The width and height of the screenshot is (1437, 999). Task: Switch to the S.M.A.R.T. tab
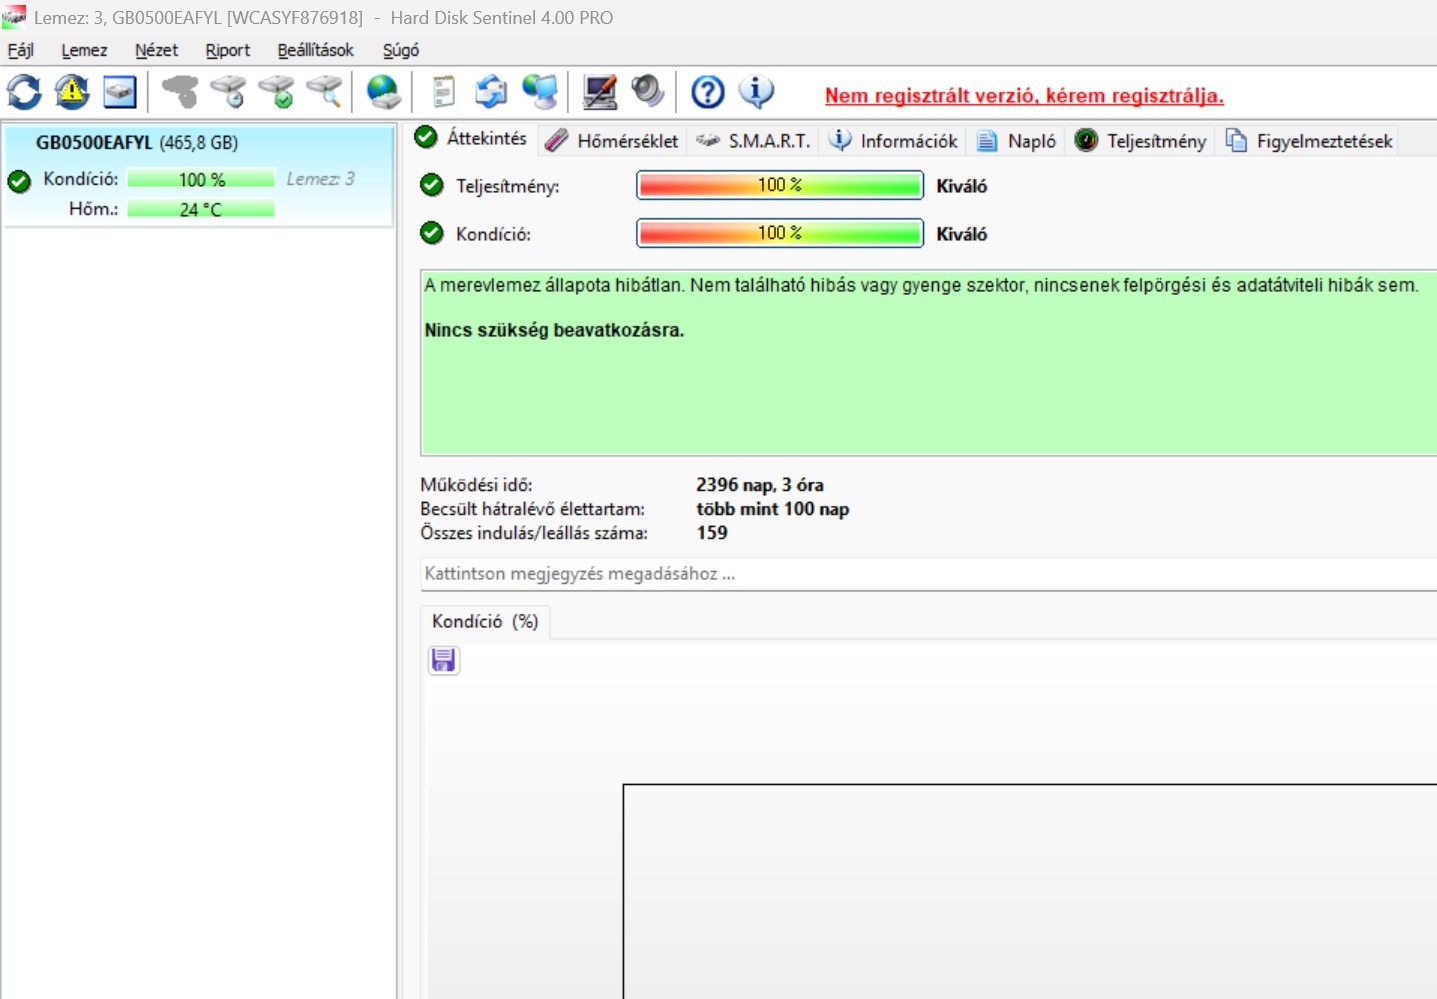[754, 141]
